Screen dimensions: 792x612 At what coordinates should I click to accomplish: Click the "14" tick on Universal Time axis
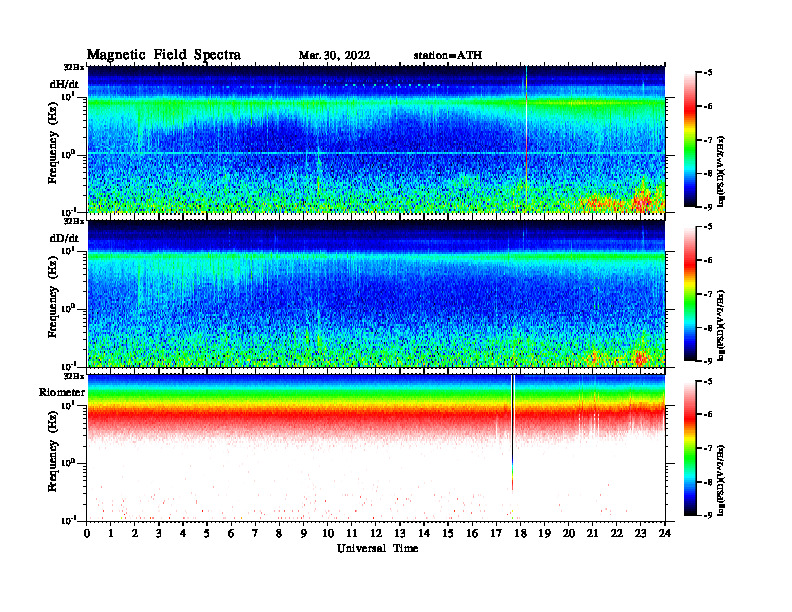424,534
